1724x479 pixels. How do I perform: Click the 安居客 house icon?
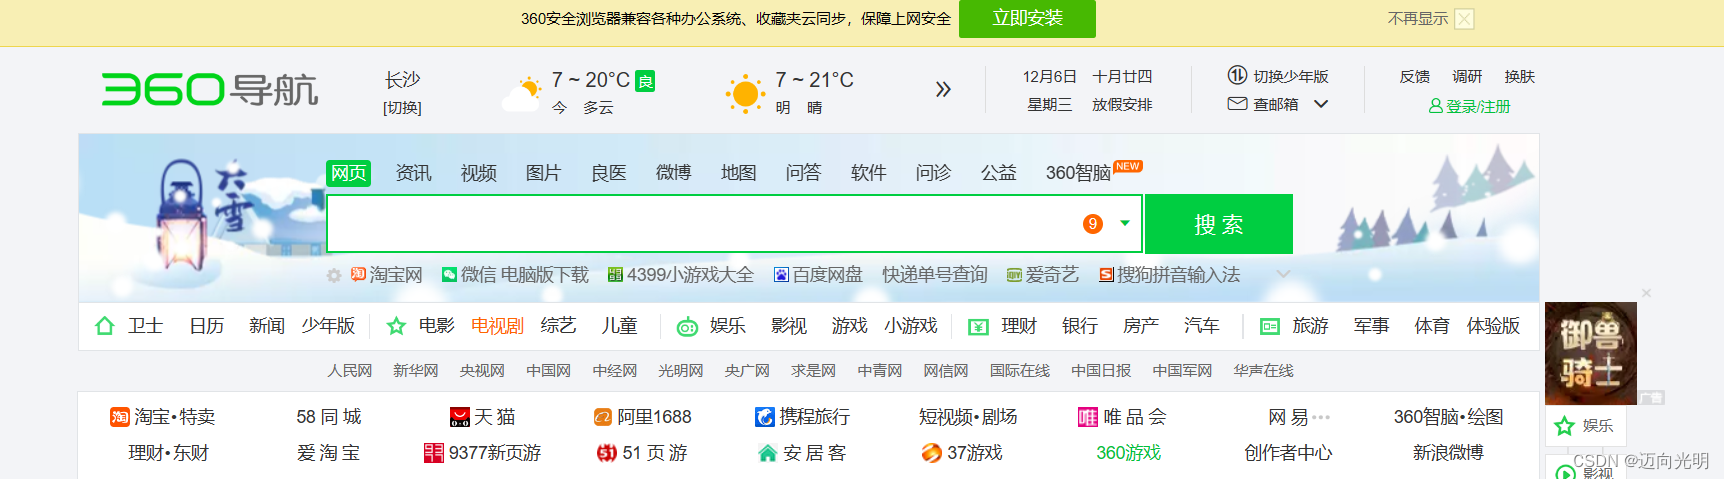point(767,454)
